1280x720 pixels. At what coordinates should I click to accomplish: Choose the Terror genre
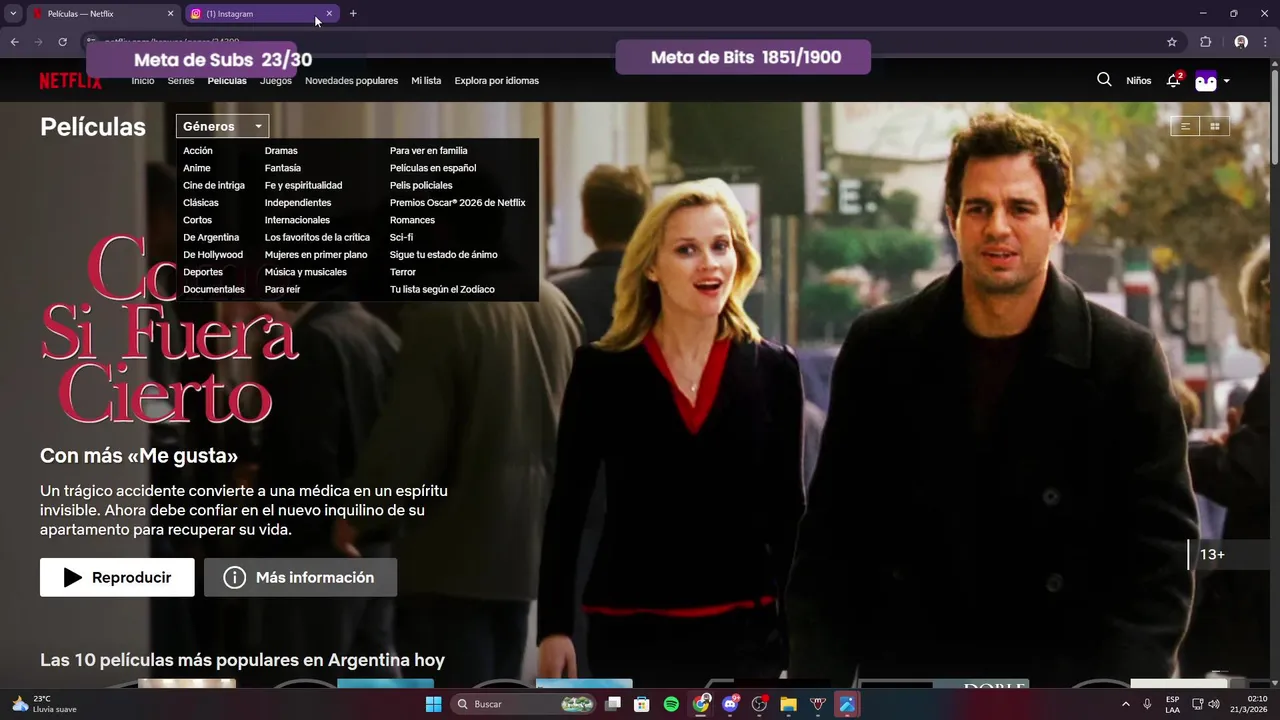pyautogui.click(x=403, y=272)
